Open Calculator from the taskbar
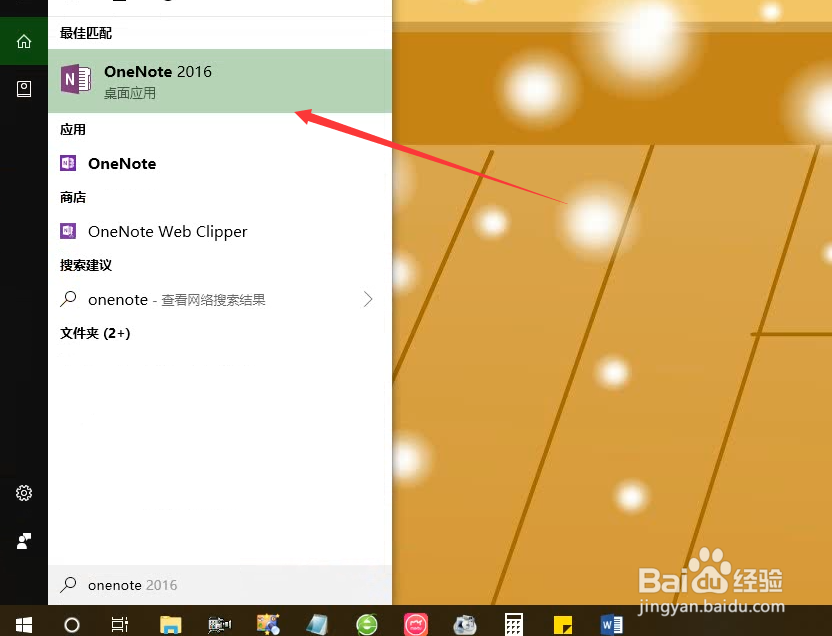Viewport: 832px width, 636px height. tap(513, 625)
